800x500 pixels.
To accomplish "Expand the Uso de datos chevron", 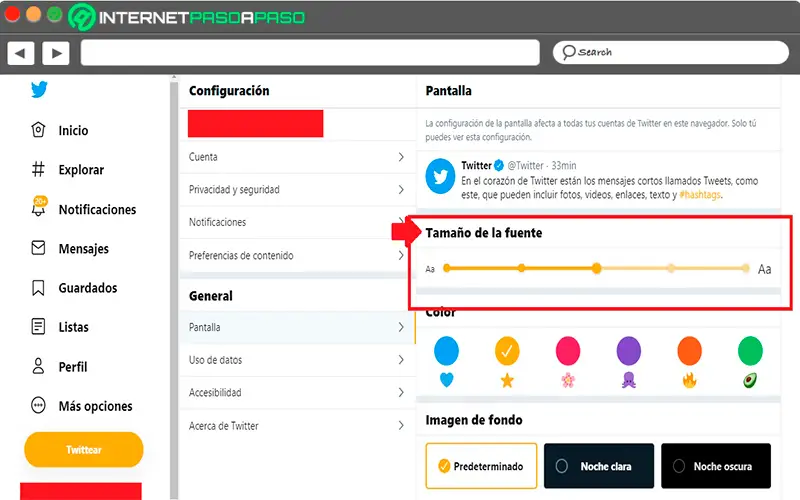I will 401,360.
